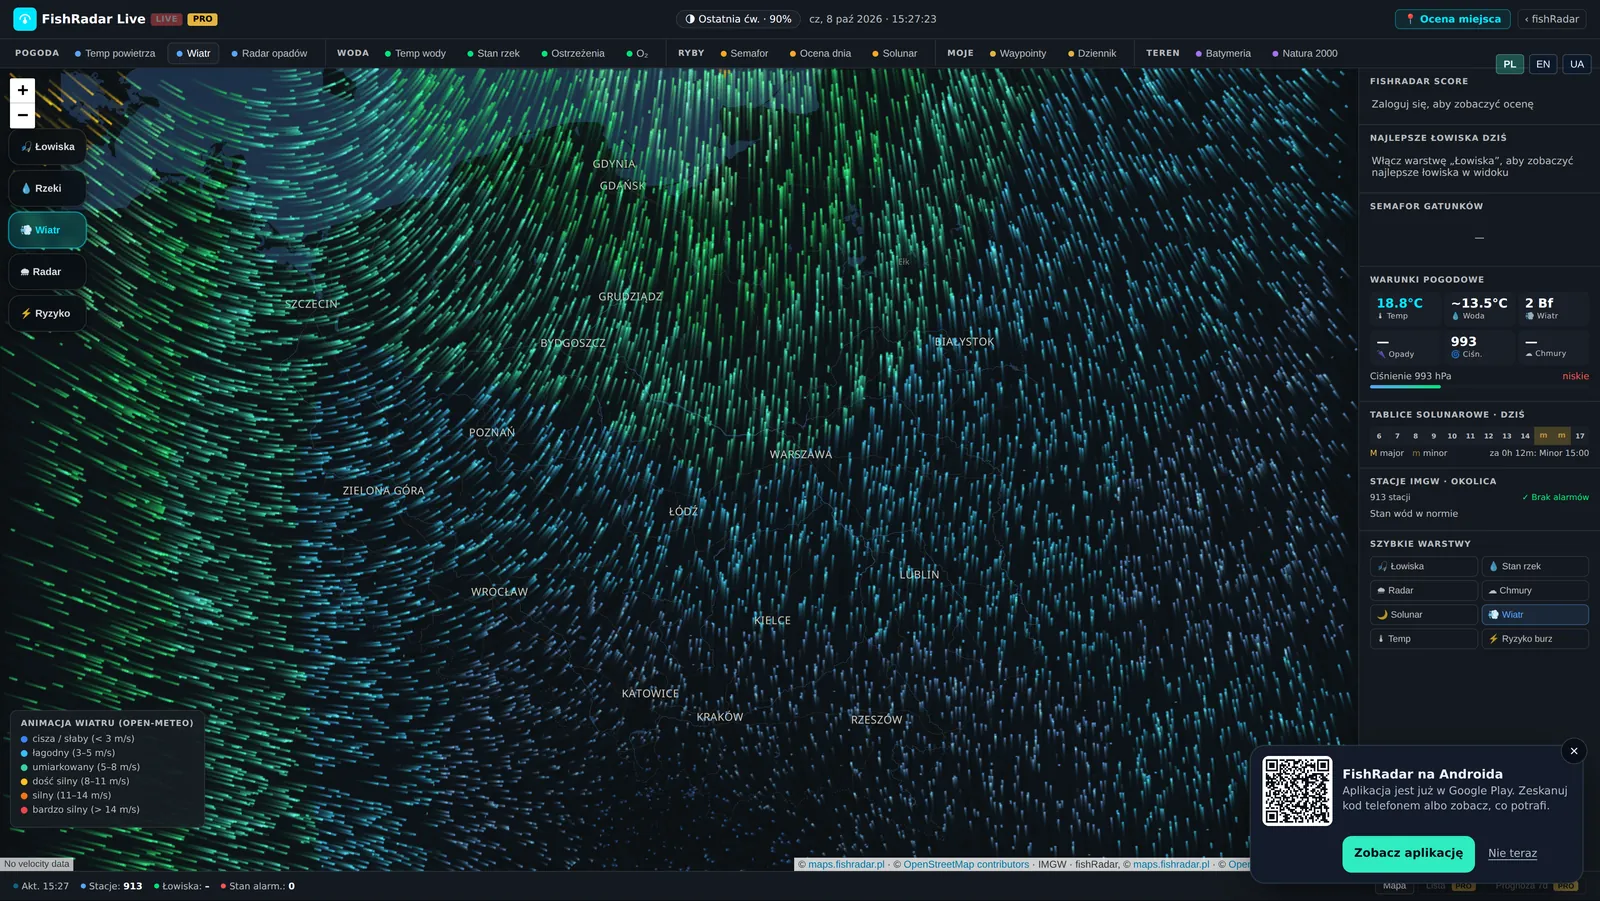Open the Radar opadów tab

pos(269,53)
